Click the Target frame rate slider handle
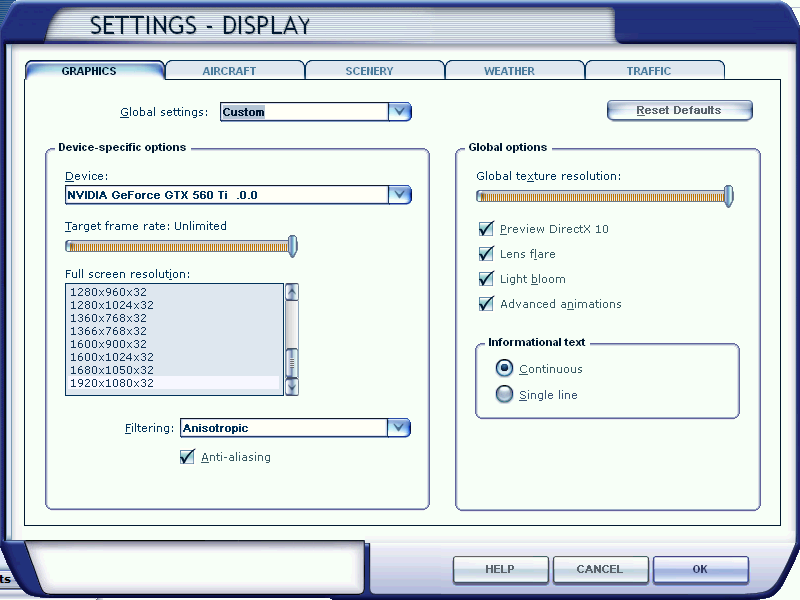 (293, 246)
